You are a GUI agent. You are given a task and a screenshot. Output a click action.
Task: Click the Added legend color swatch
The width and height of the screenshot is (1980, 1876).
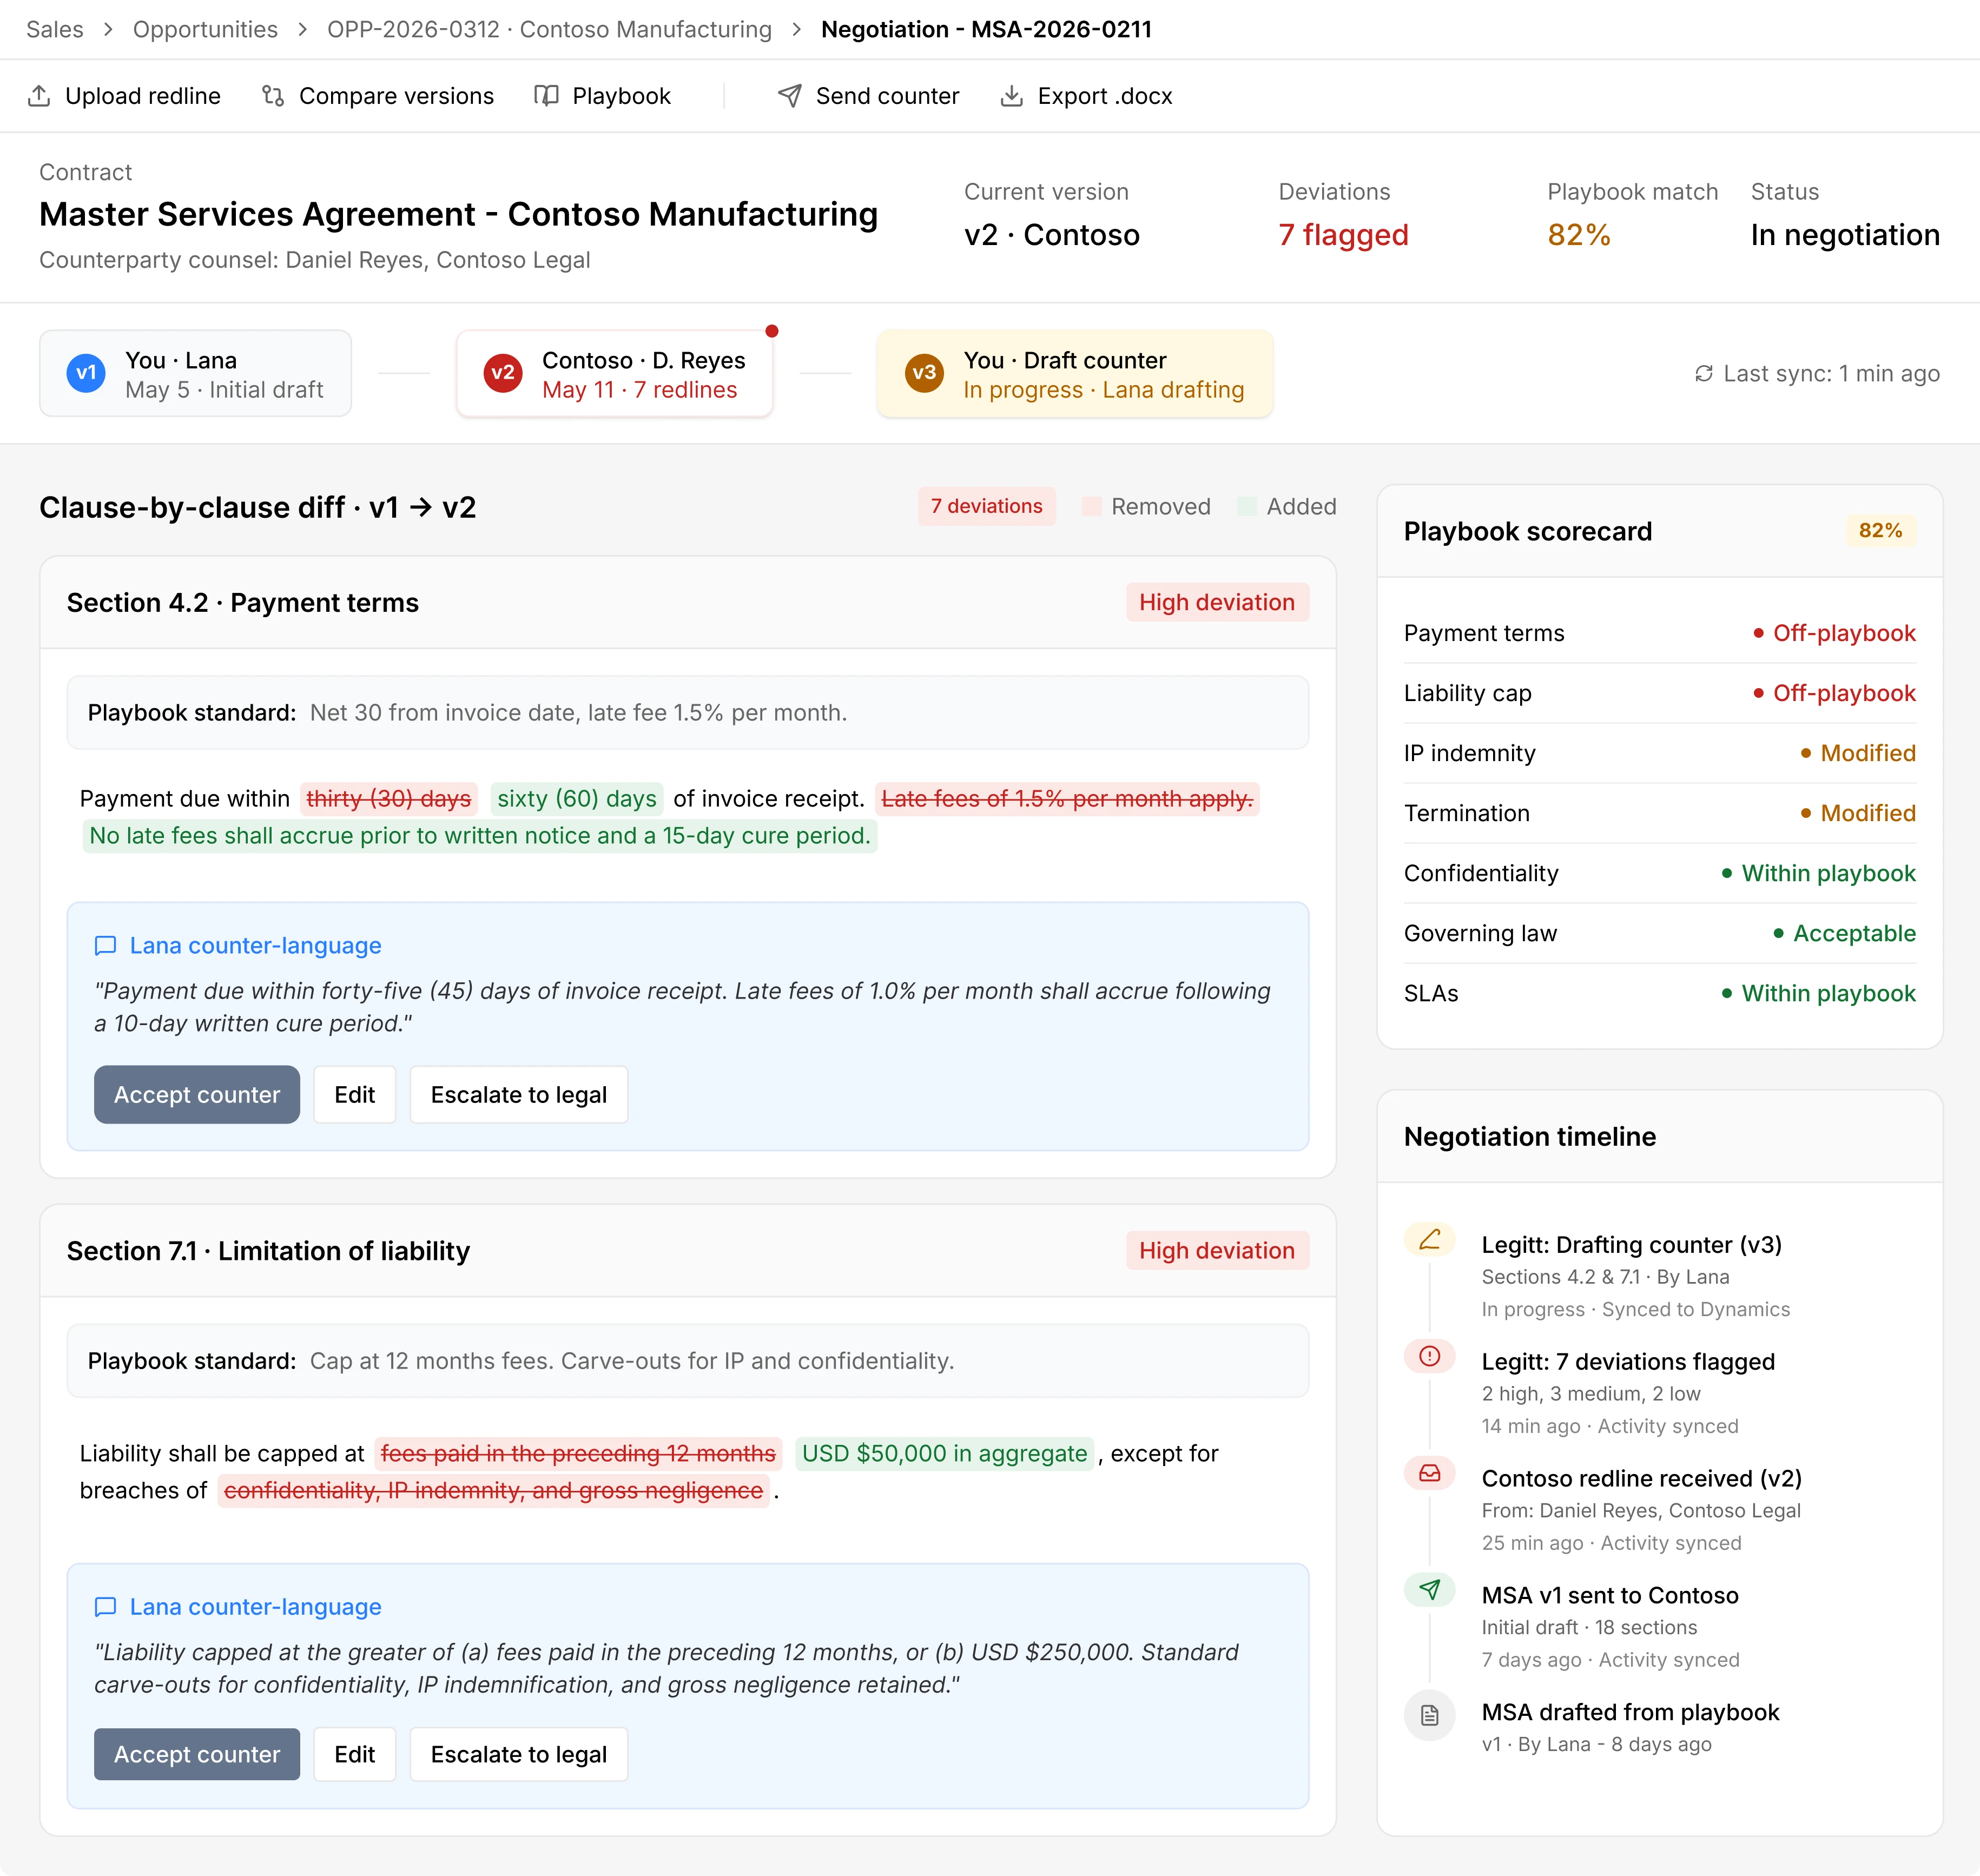coord(1247,507)
